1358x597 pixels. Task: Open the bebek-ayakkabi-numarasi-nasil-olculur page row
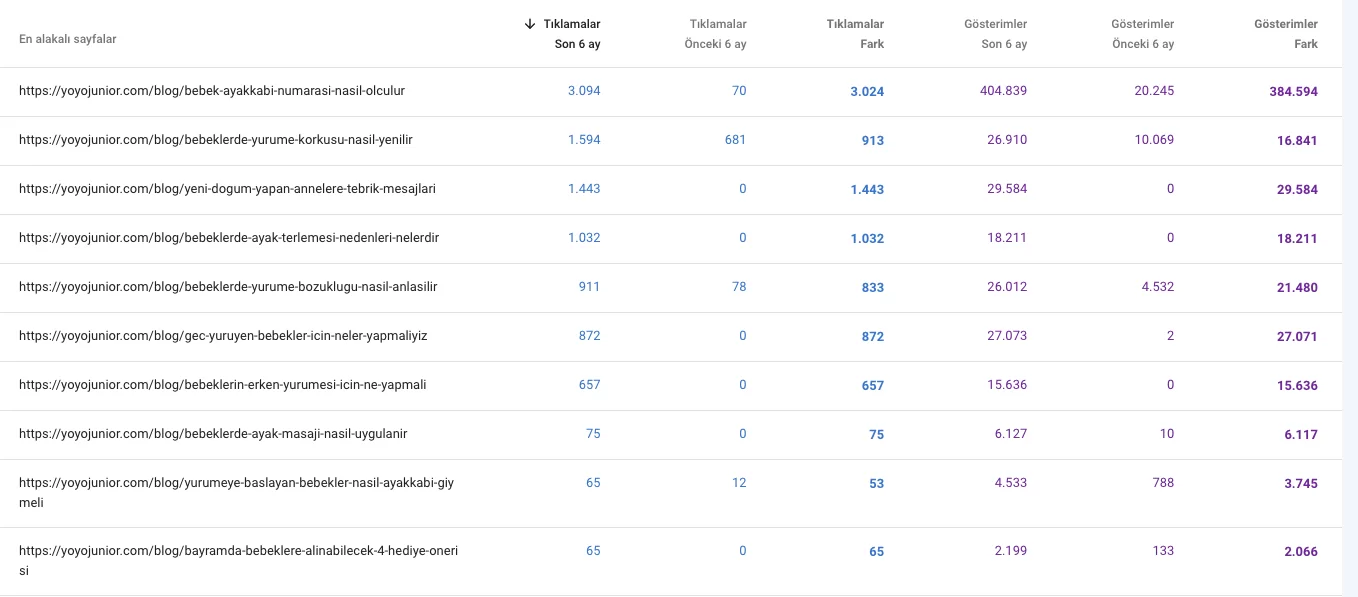(x=212, y=91)
